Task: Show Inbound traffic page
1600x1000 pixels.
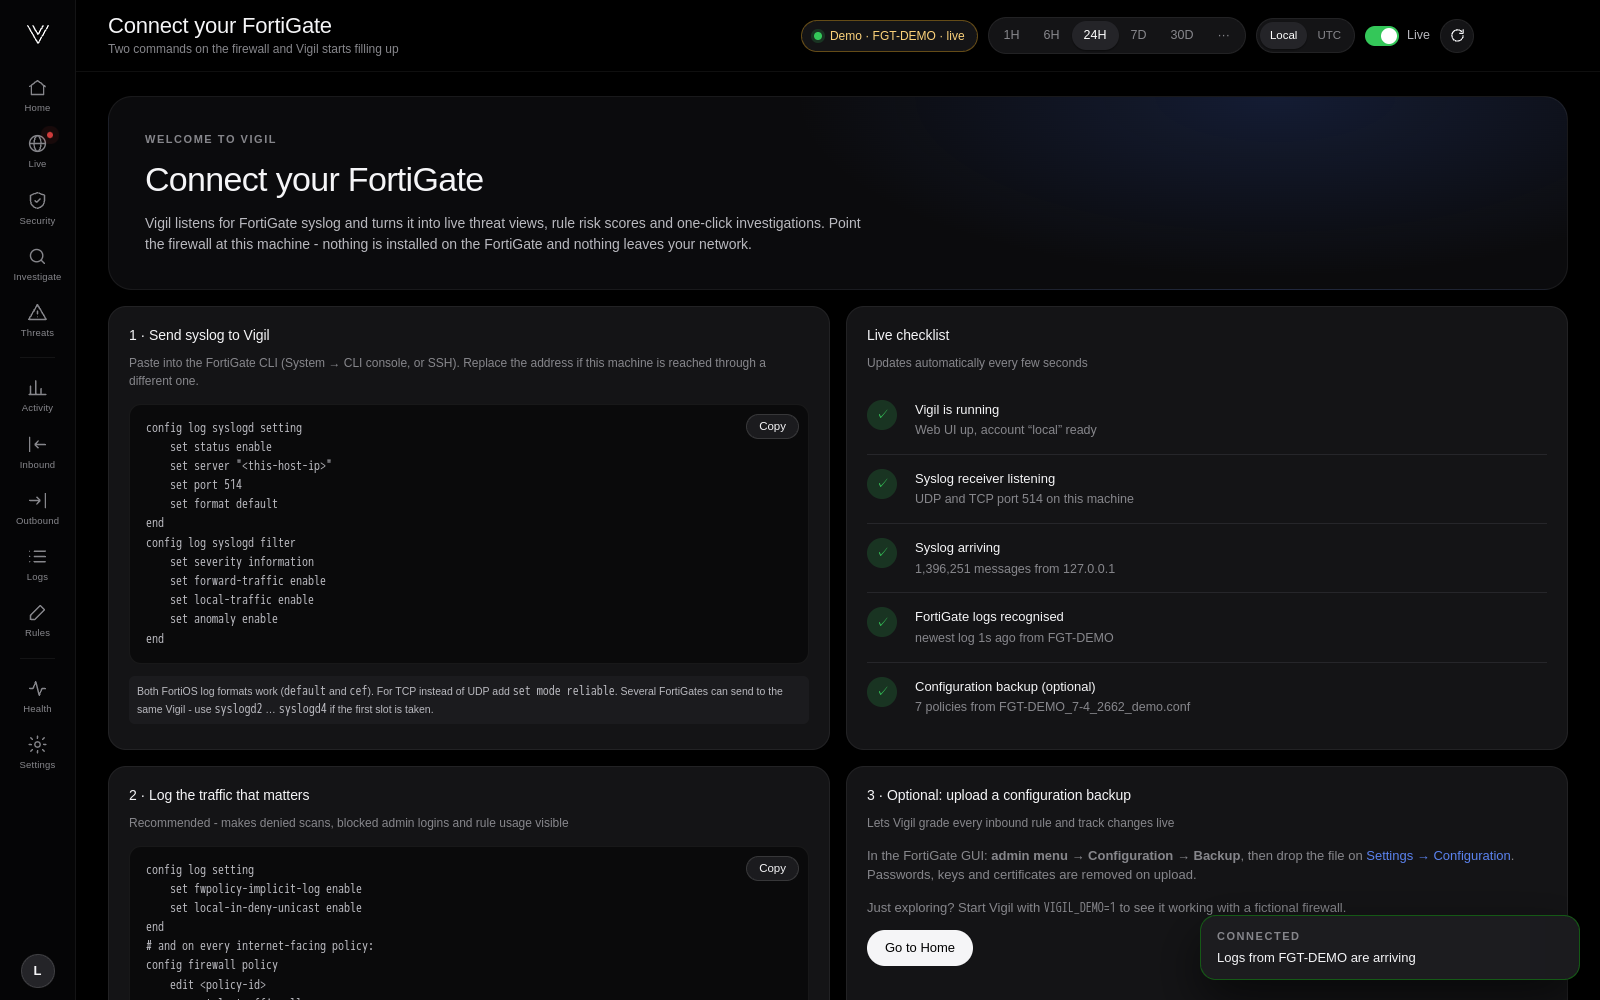Action: (37, 452)
